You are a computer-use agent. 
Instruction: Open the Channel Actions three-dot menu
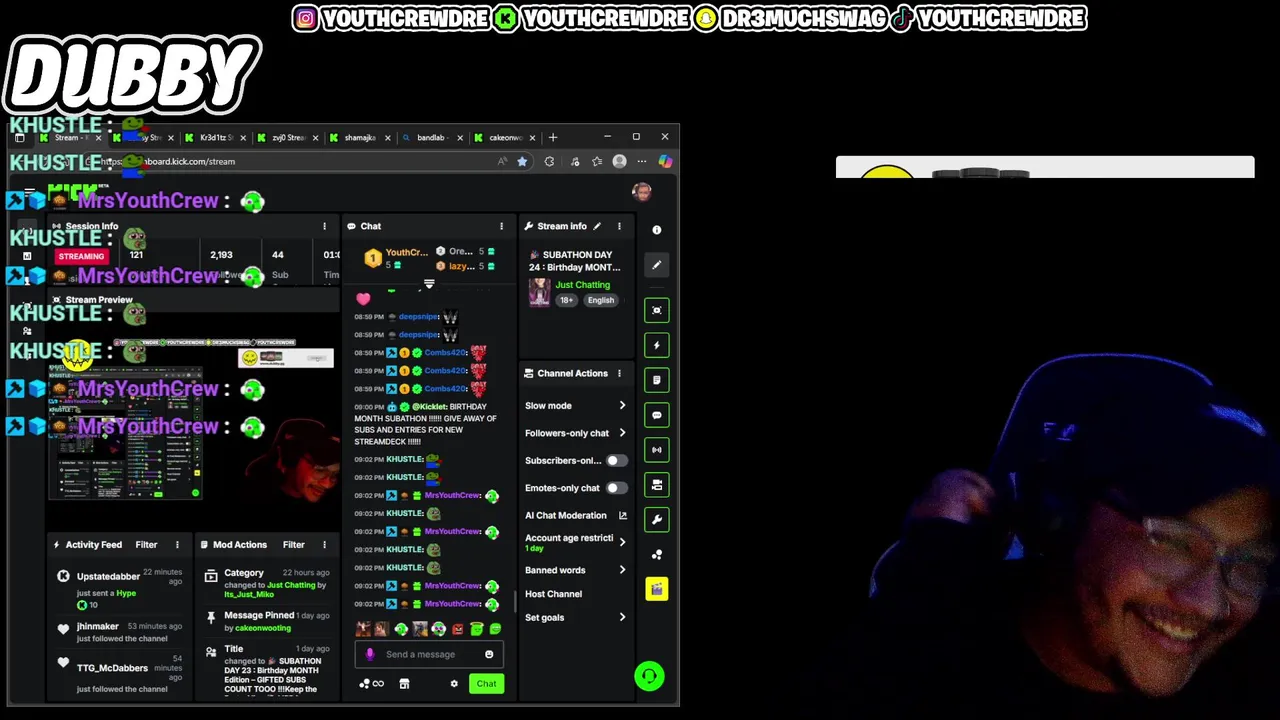tap(619, 373)
